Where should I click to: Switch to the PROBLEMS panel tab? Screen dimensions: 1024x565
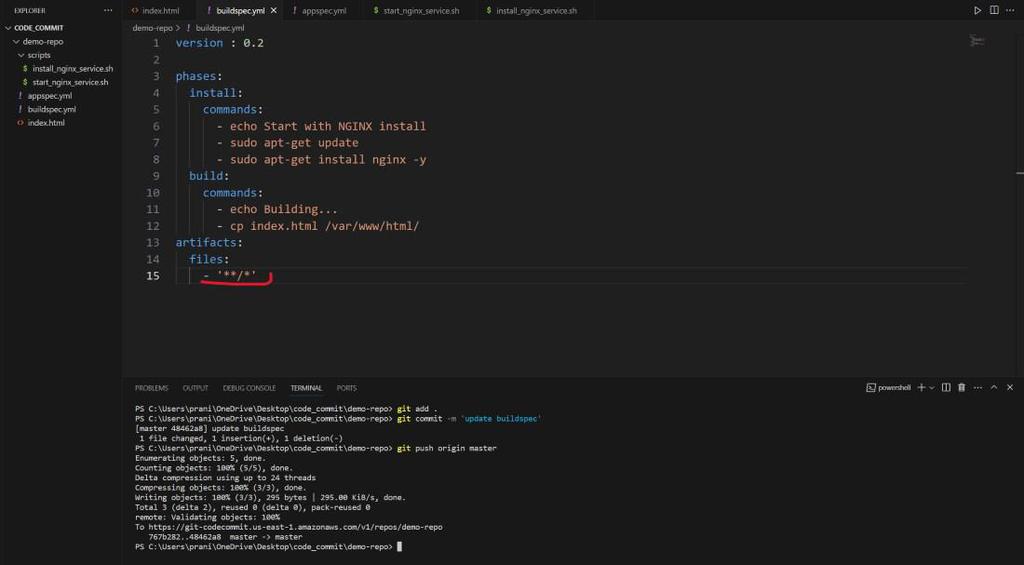tap(152, 388)
